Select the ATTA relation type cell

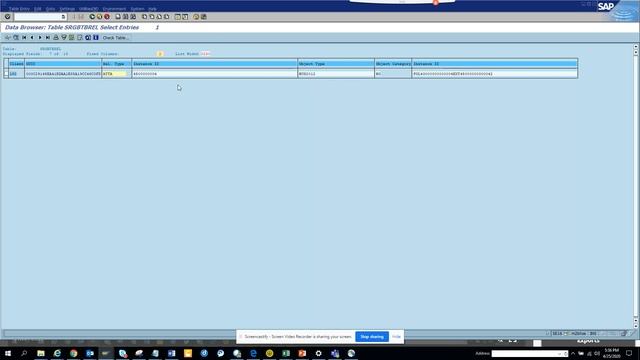point(116,74)
